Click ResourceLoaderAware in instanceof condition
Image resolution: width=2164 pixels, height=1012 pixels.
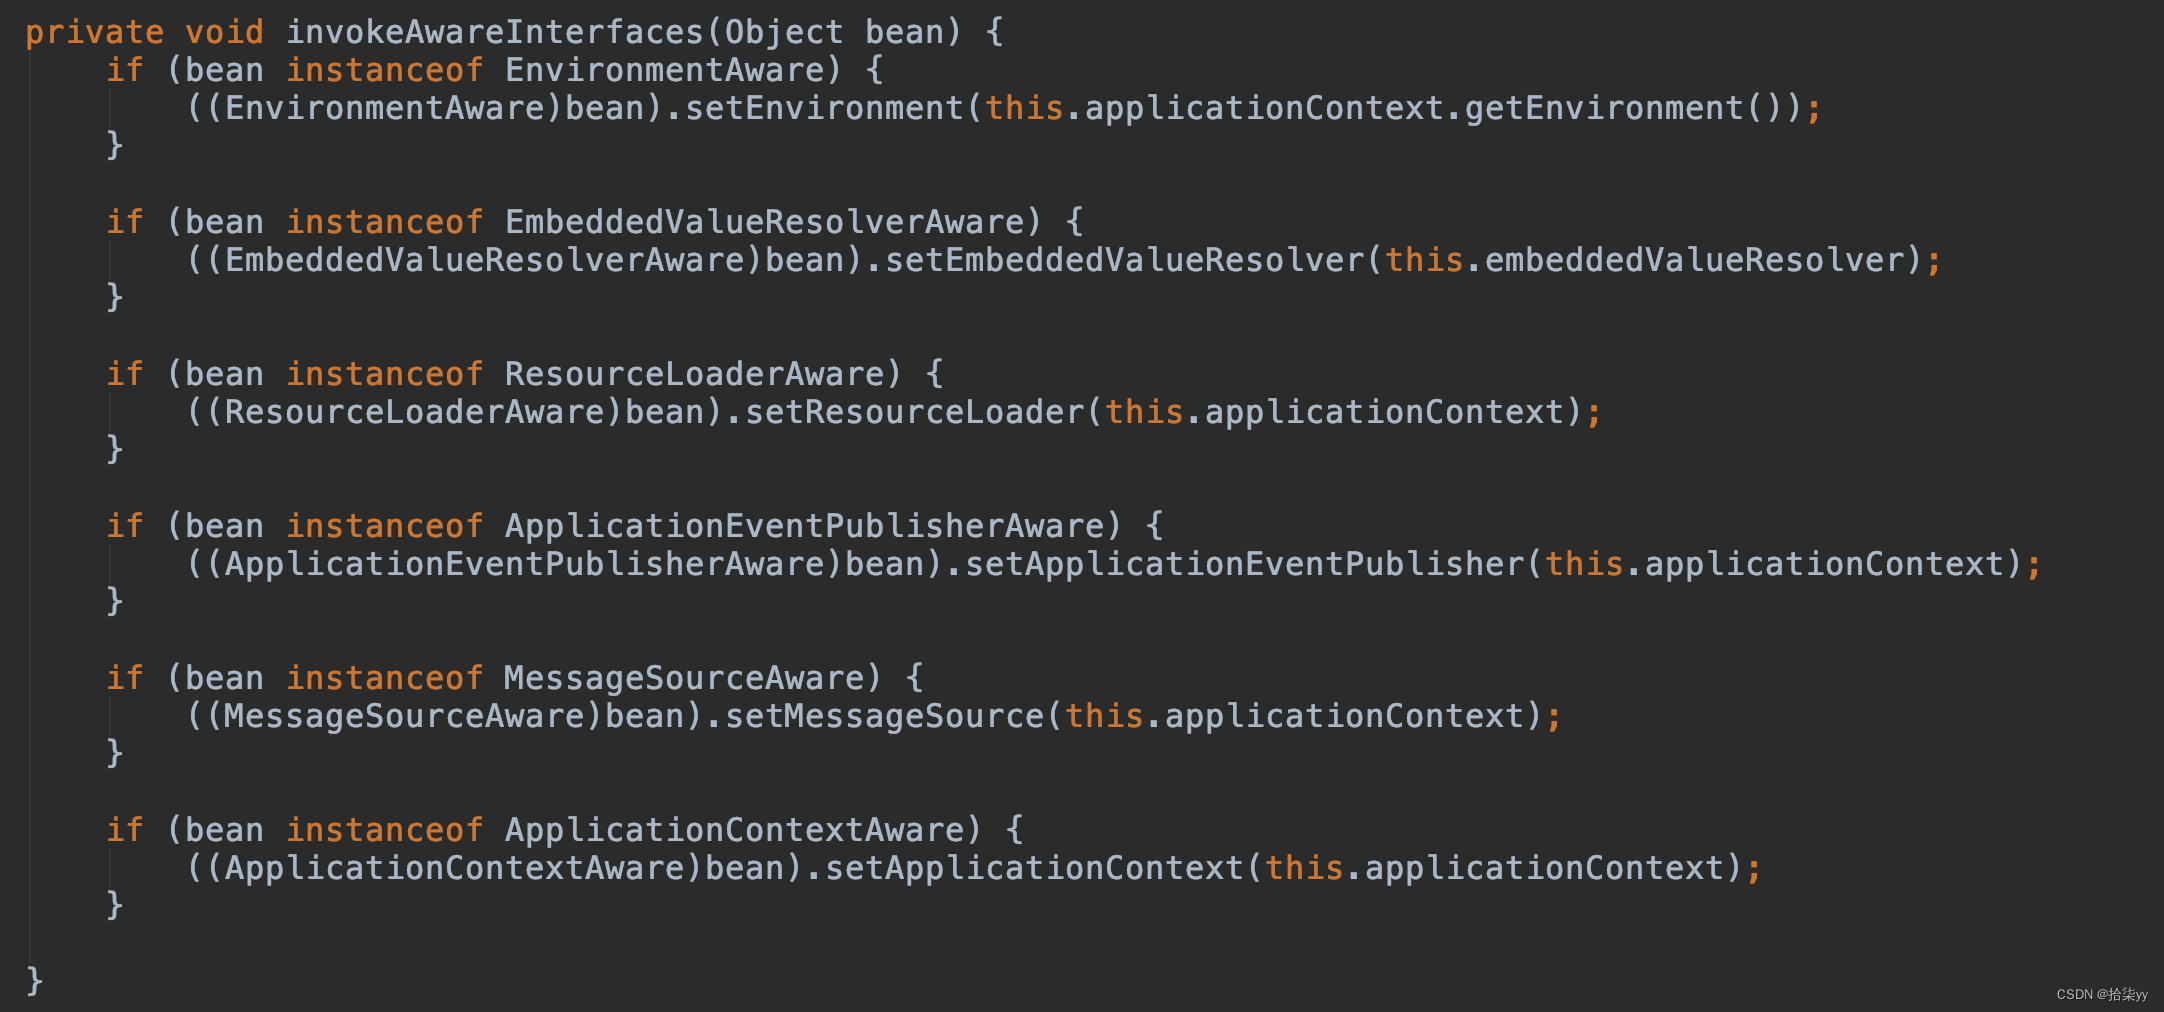(x=695, y=374)
